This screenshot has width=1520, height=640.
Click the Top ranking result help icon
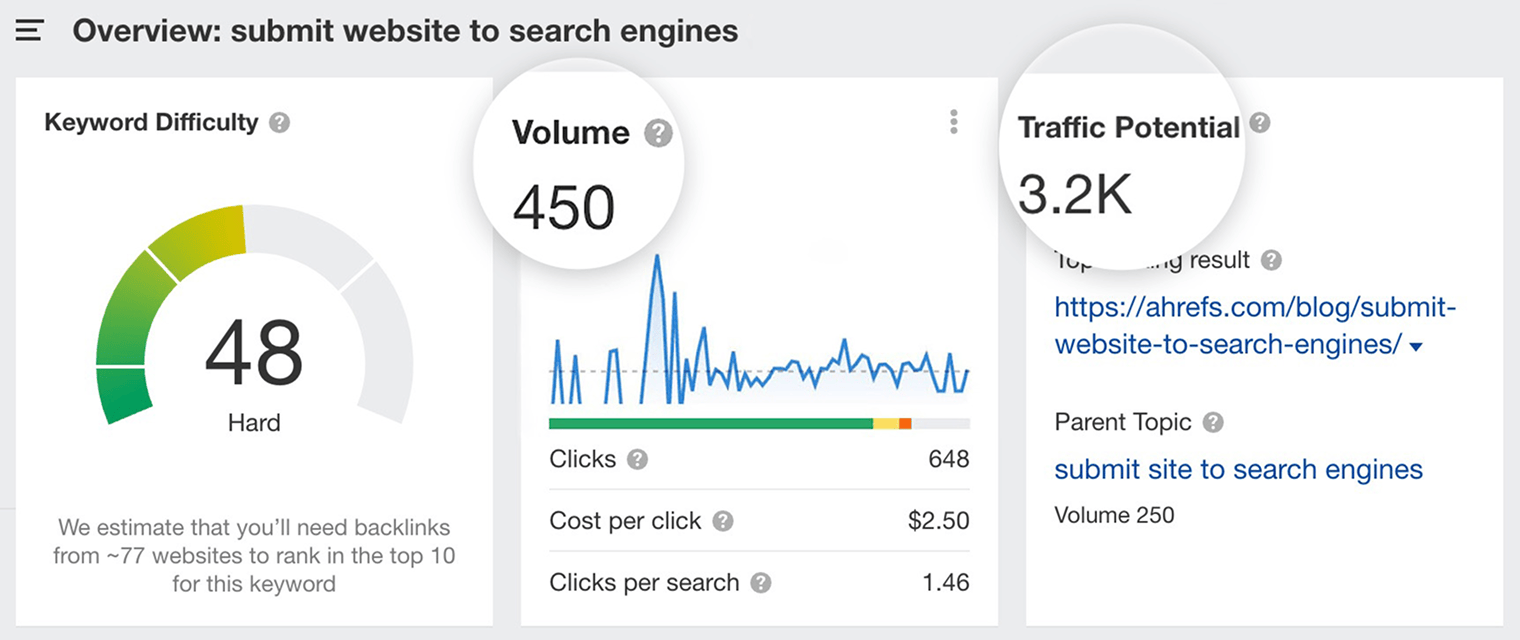(x=1273, y=259)
